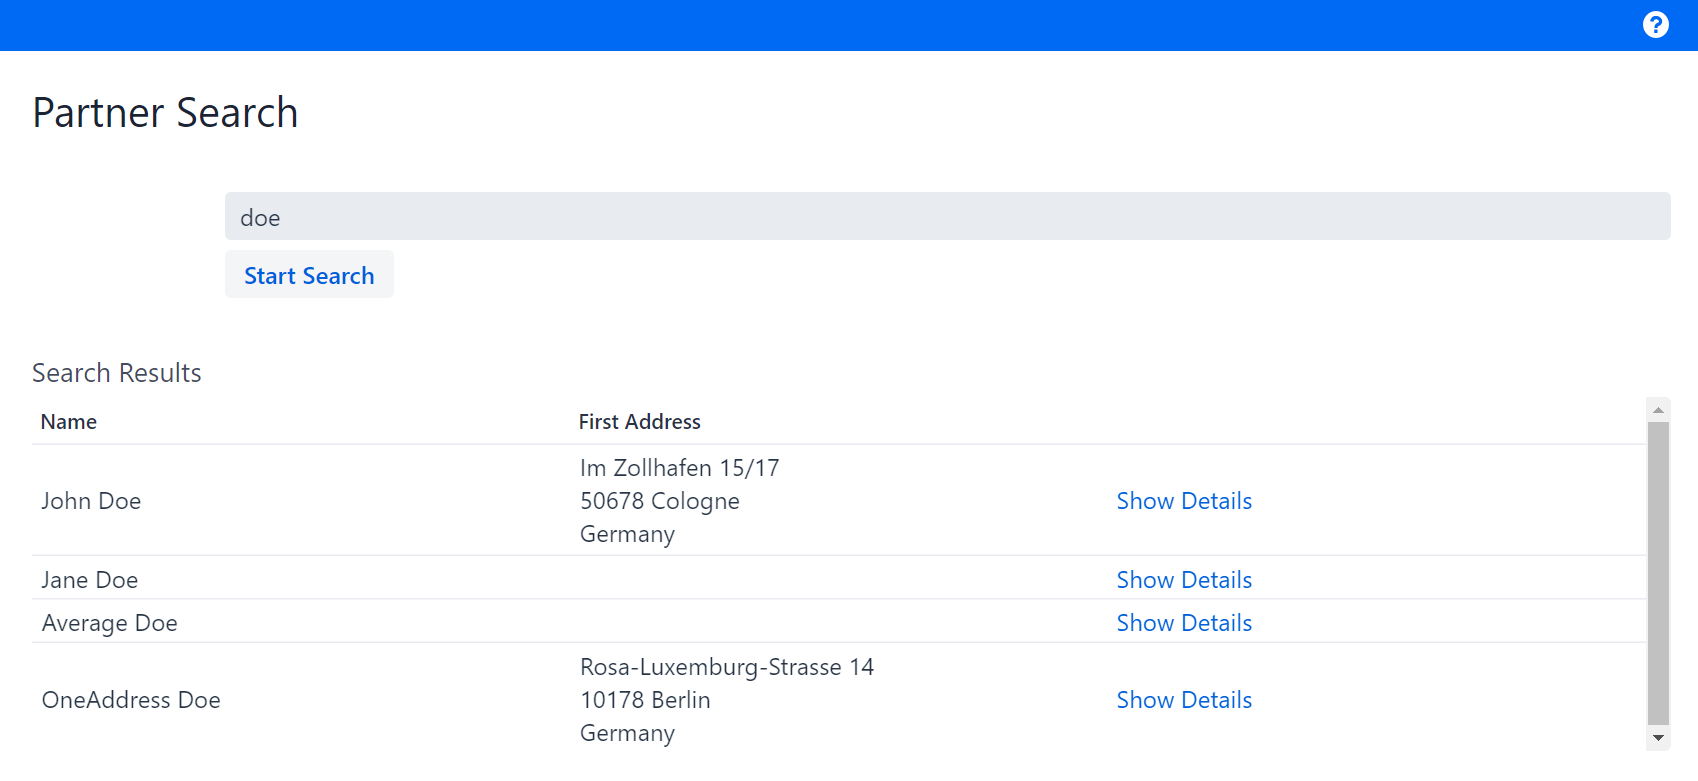
Task: Click the vertical scrollbar thumb
Action: pyautogui.click(x=1658, y=575)
